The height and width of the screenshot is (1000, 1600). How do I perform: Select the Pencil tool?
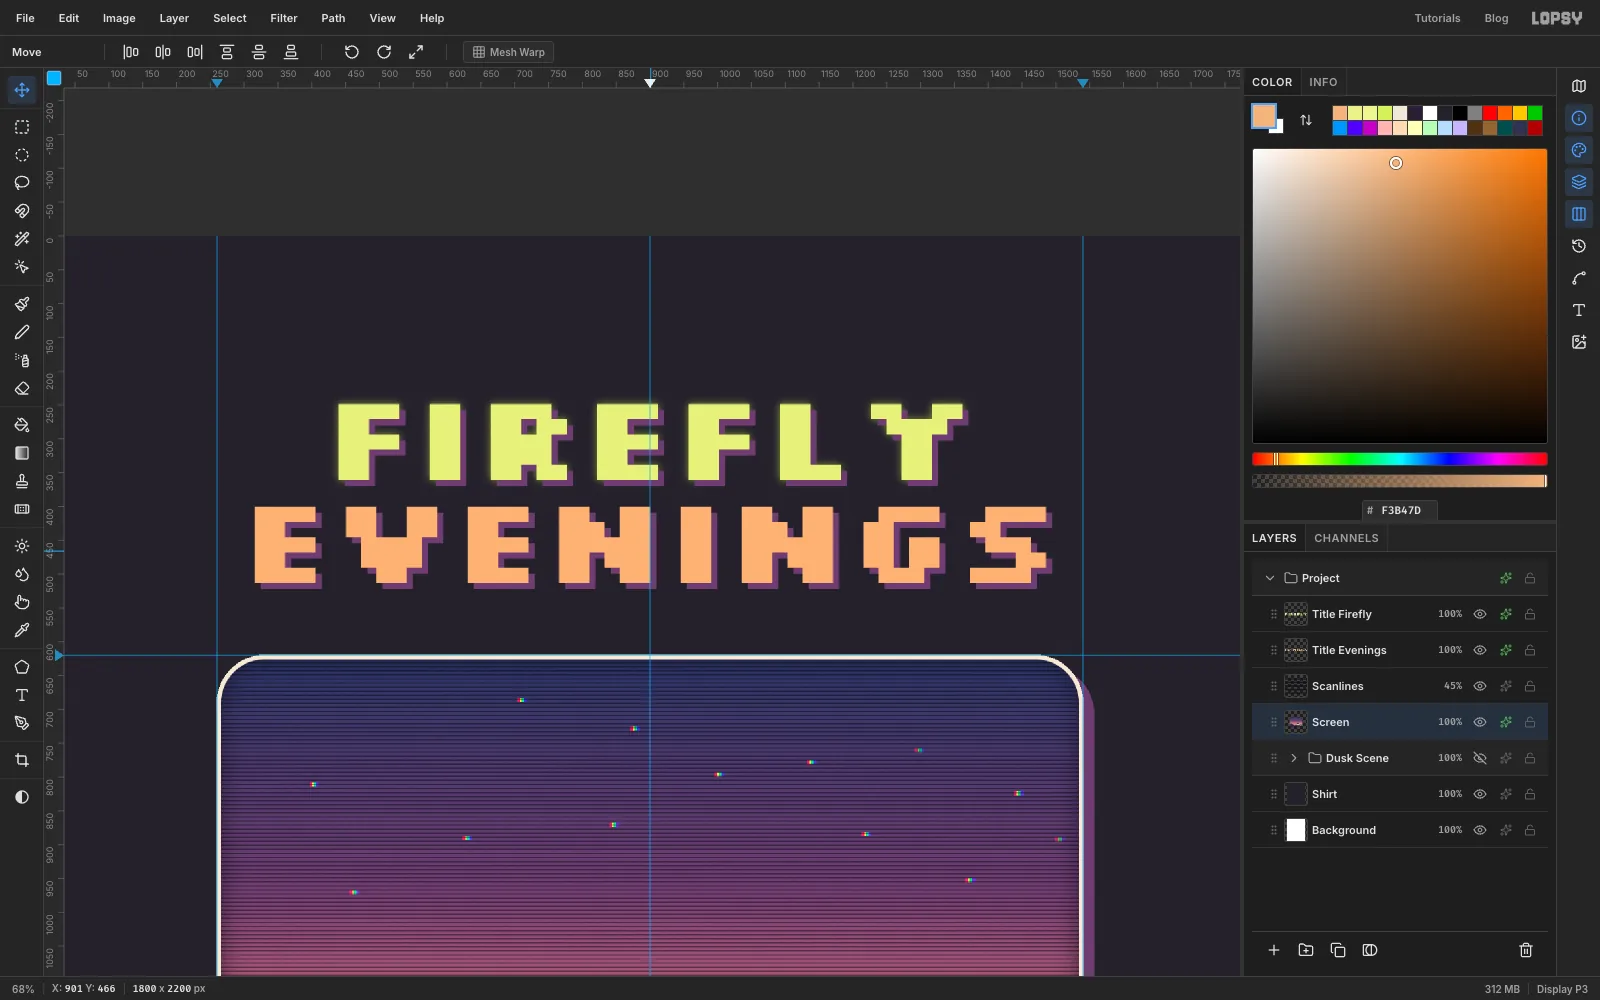pyautogui.click(x=22, y=332)
